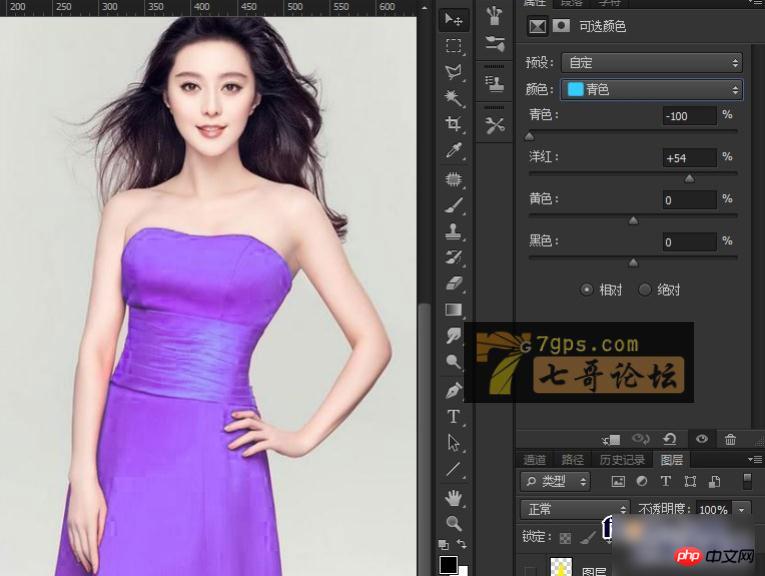Open the Layers panel flyout menu
Screen dimensions: 765x576
(x=755, y=459)
